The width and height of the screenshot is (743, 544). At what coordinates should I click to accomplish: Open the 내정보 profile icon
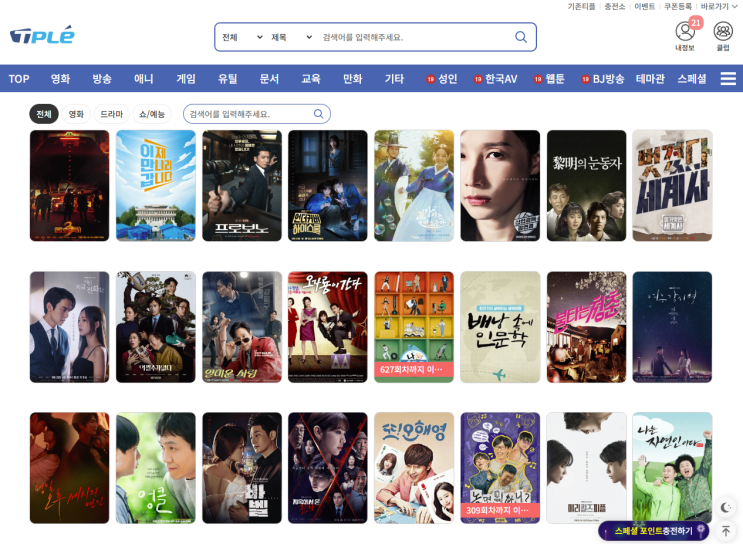tap(685, 31)
